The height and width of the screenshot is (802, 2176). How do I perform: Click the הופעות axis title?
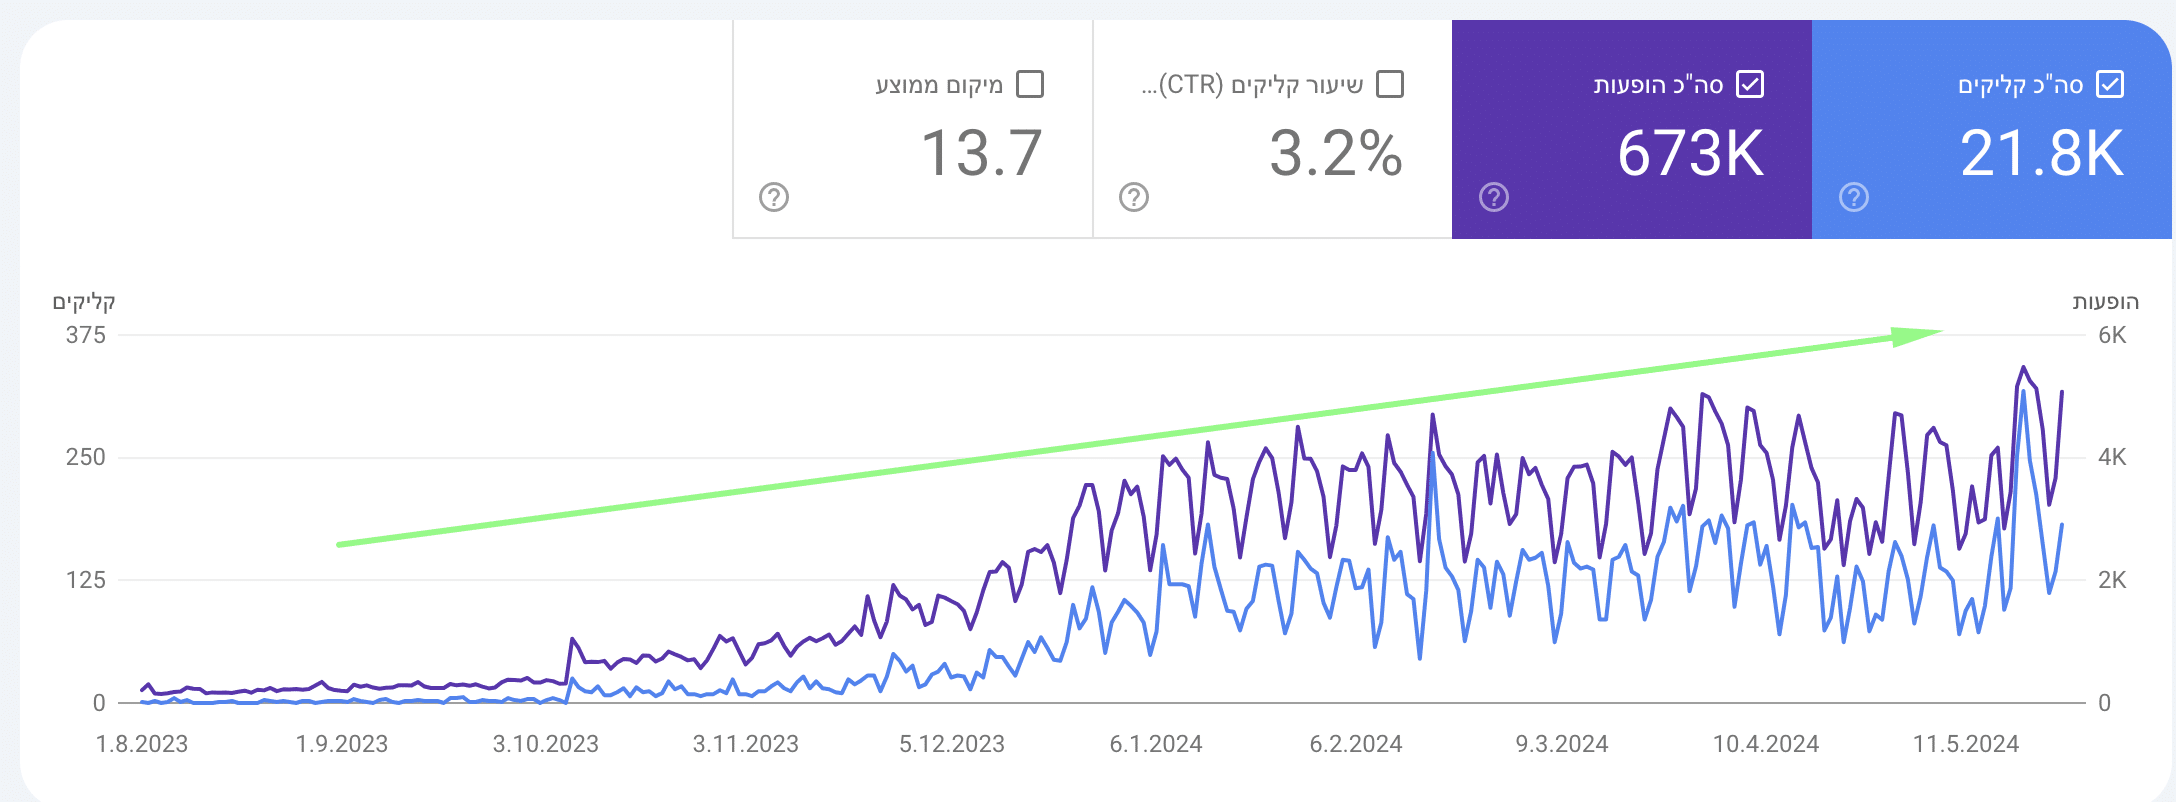click(2105, 302)
